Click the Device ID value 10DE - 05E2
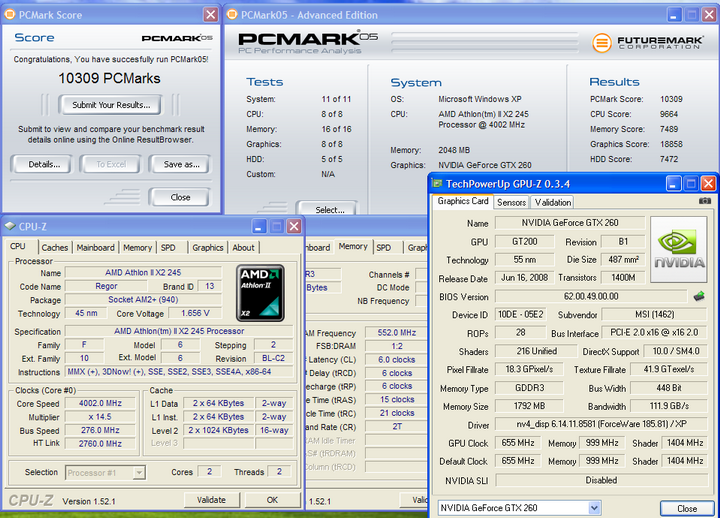The height and width of the screenshot is (518, 720). click(x=521, y=315)
